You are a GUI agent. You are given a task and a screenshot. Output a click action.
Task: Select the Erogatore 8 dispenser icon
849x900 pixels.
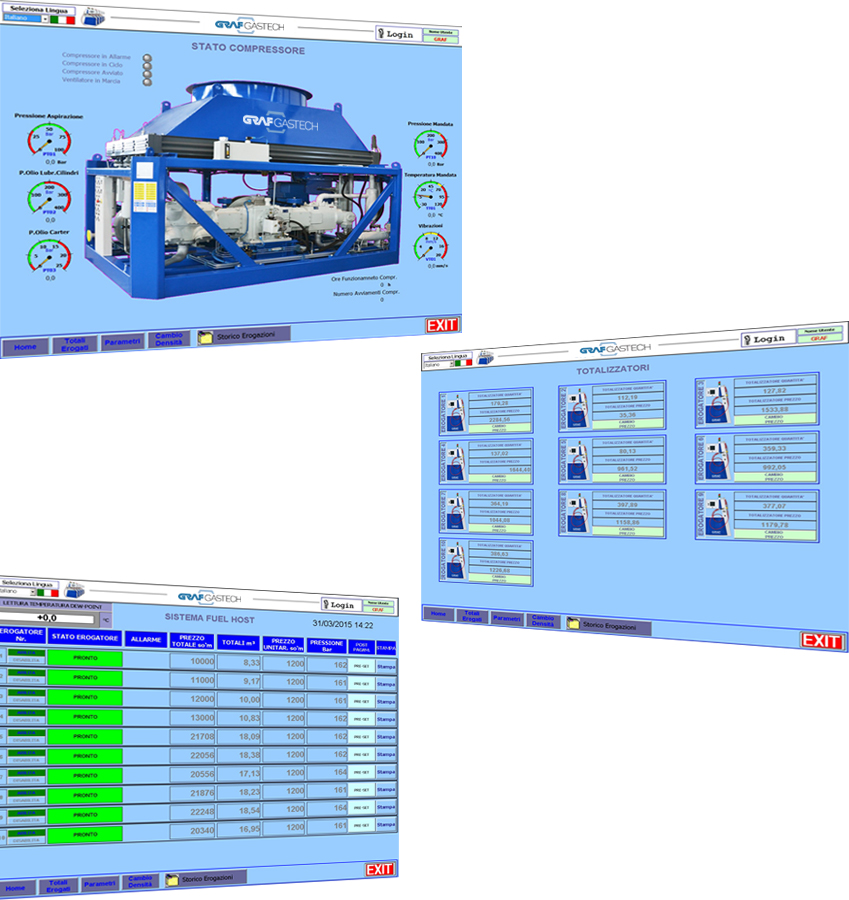coord(577,513)
